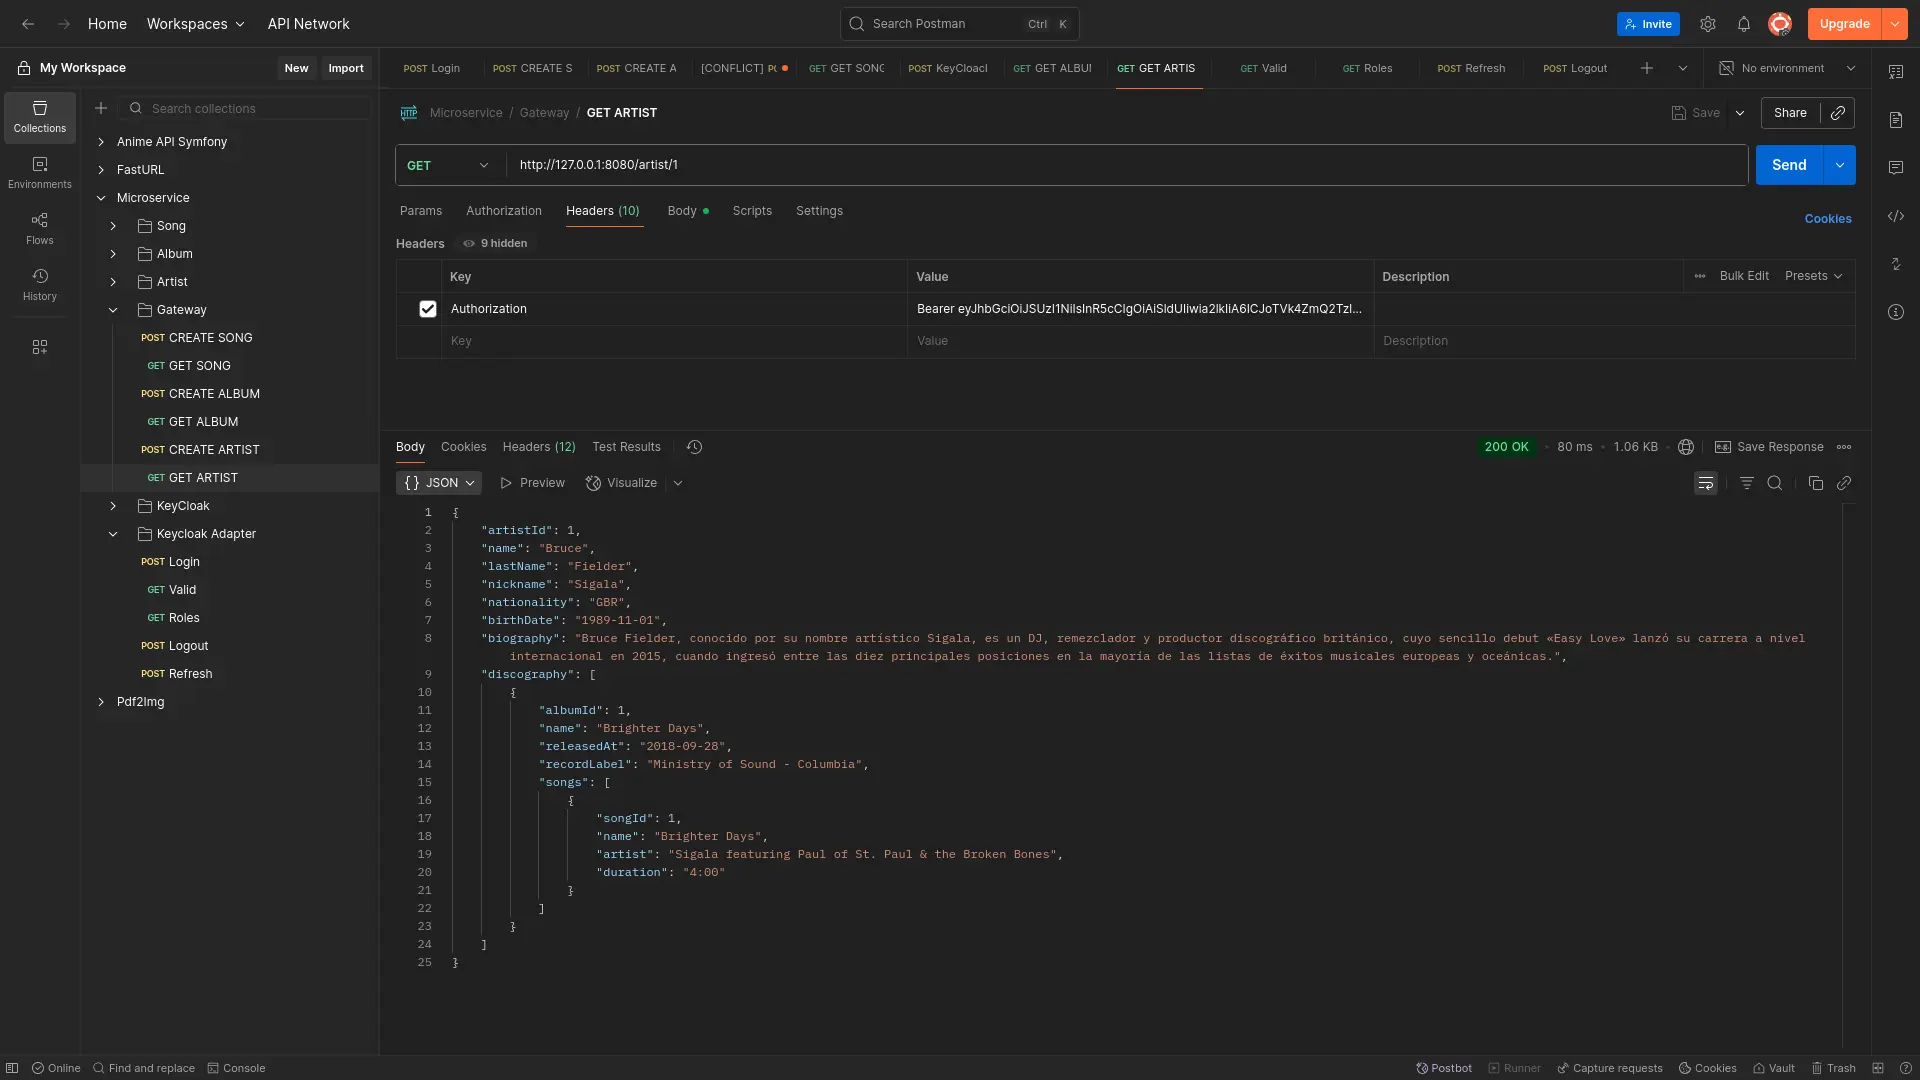Copy the response link icon
This screenshot has height=1080, width=1920.
click(x=1844, y=483)
